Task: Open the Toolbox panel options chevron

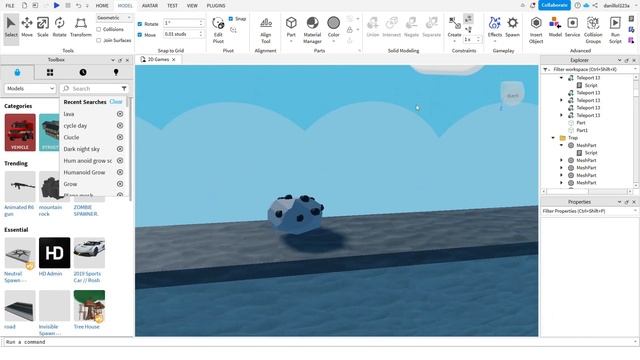Action: pyautogui.click(x=113, y=60)
